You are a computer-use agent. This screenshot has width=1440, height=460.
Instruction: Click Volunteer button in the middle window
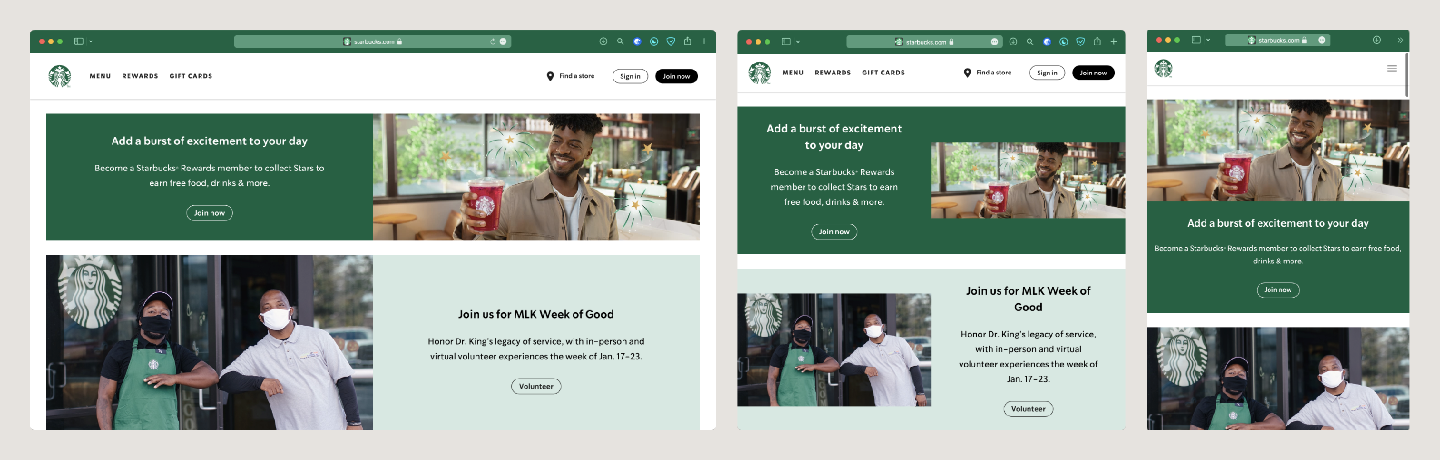(x=1028, y=409)
